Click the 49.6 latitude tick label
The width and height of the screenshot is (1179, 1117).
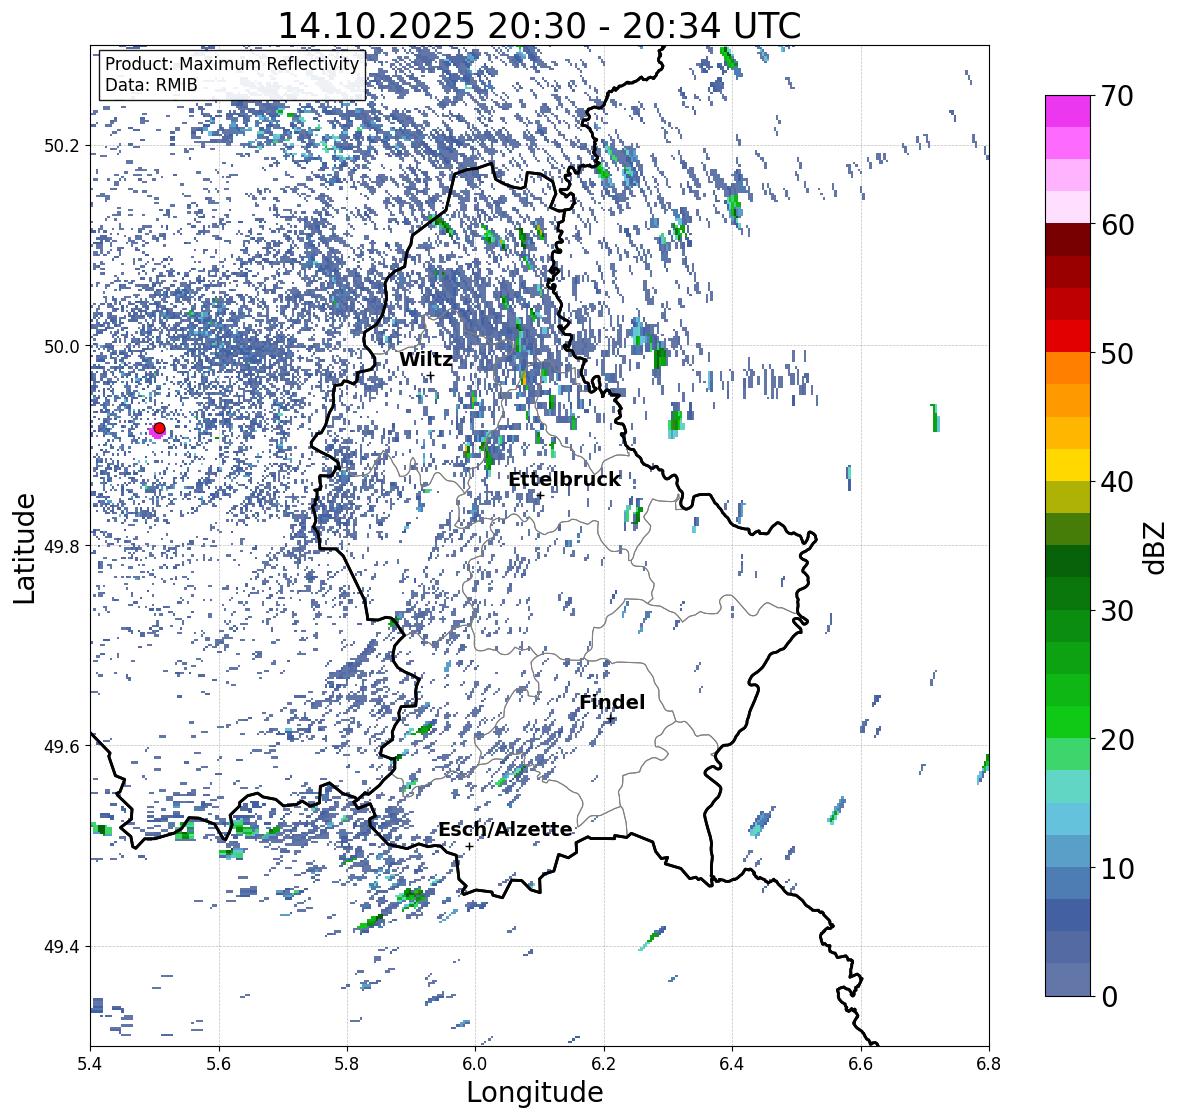(62, 746)
